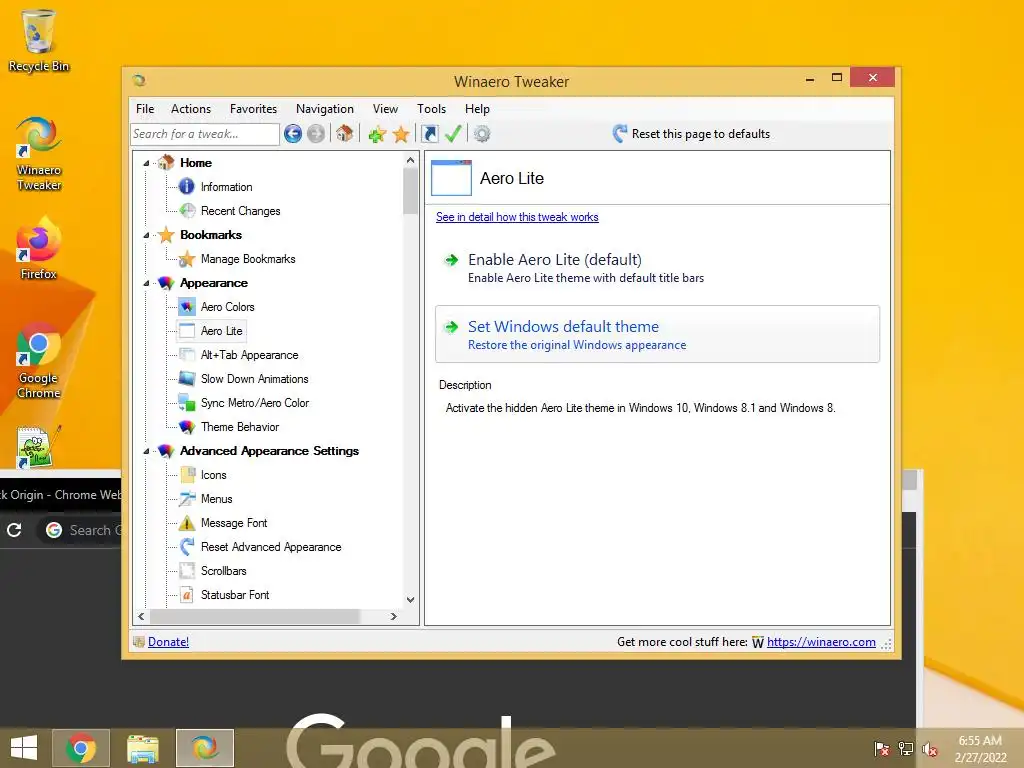The image size is (1024, 768).
Task: Click Enable Aero Lite (default) option
Action: (657, 268)
